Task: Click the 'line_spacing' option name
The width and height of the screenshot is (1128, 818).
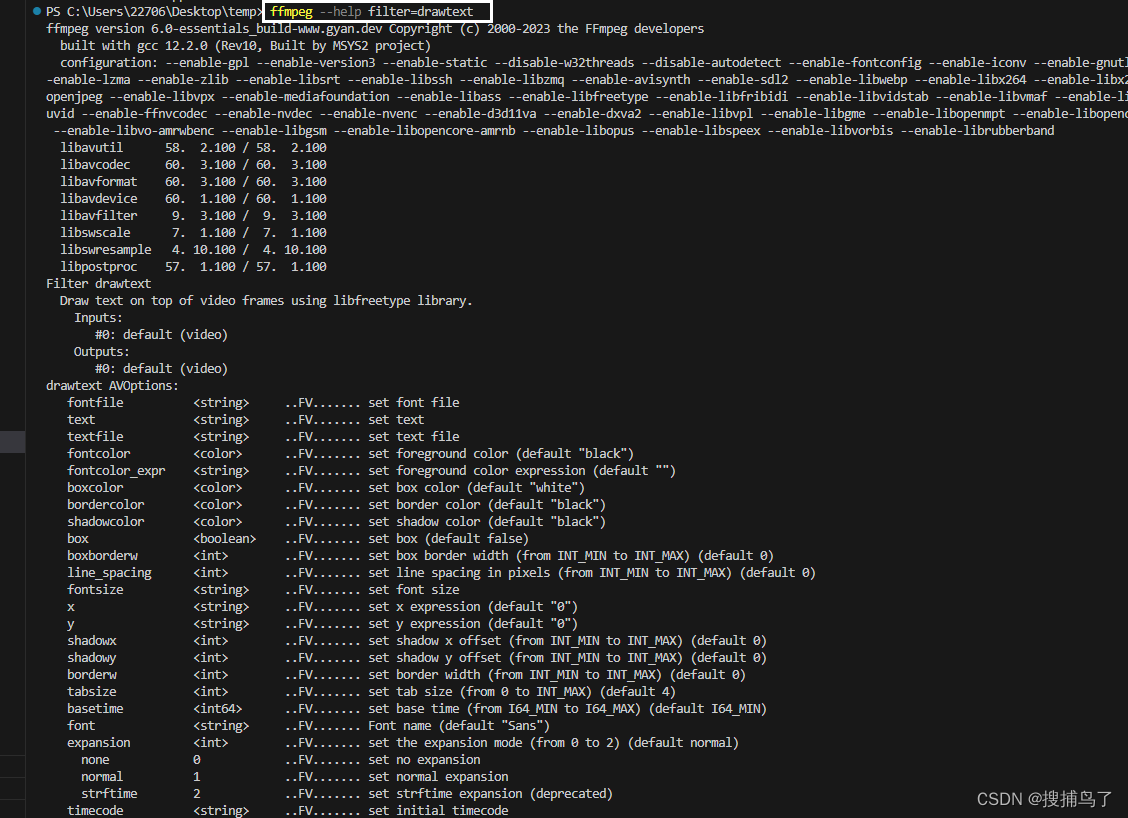Action: click(109, 573)
